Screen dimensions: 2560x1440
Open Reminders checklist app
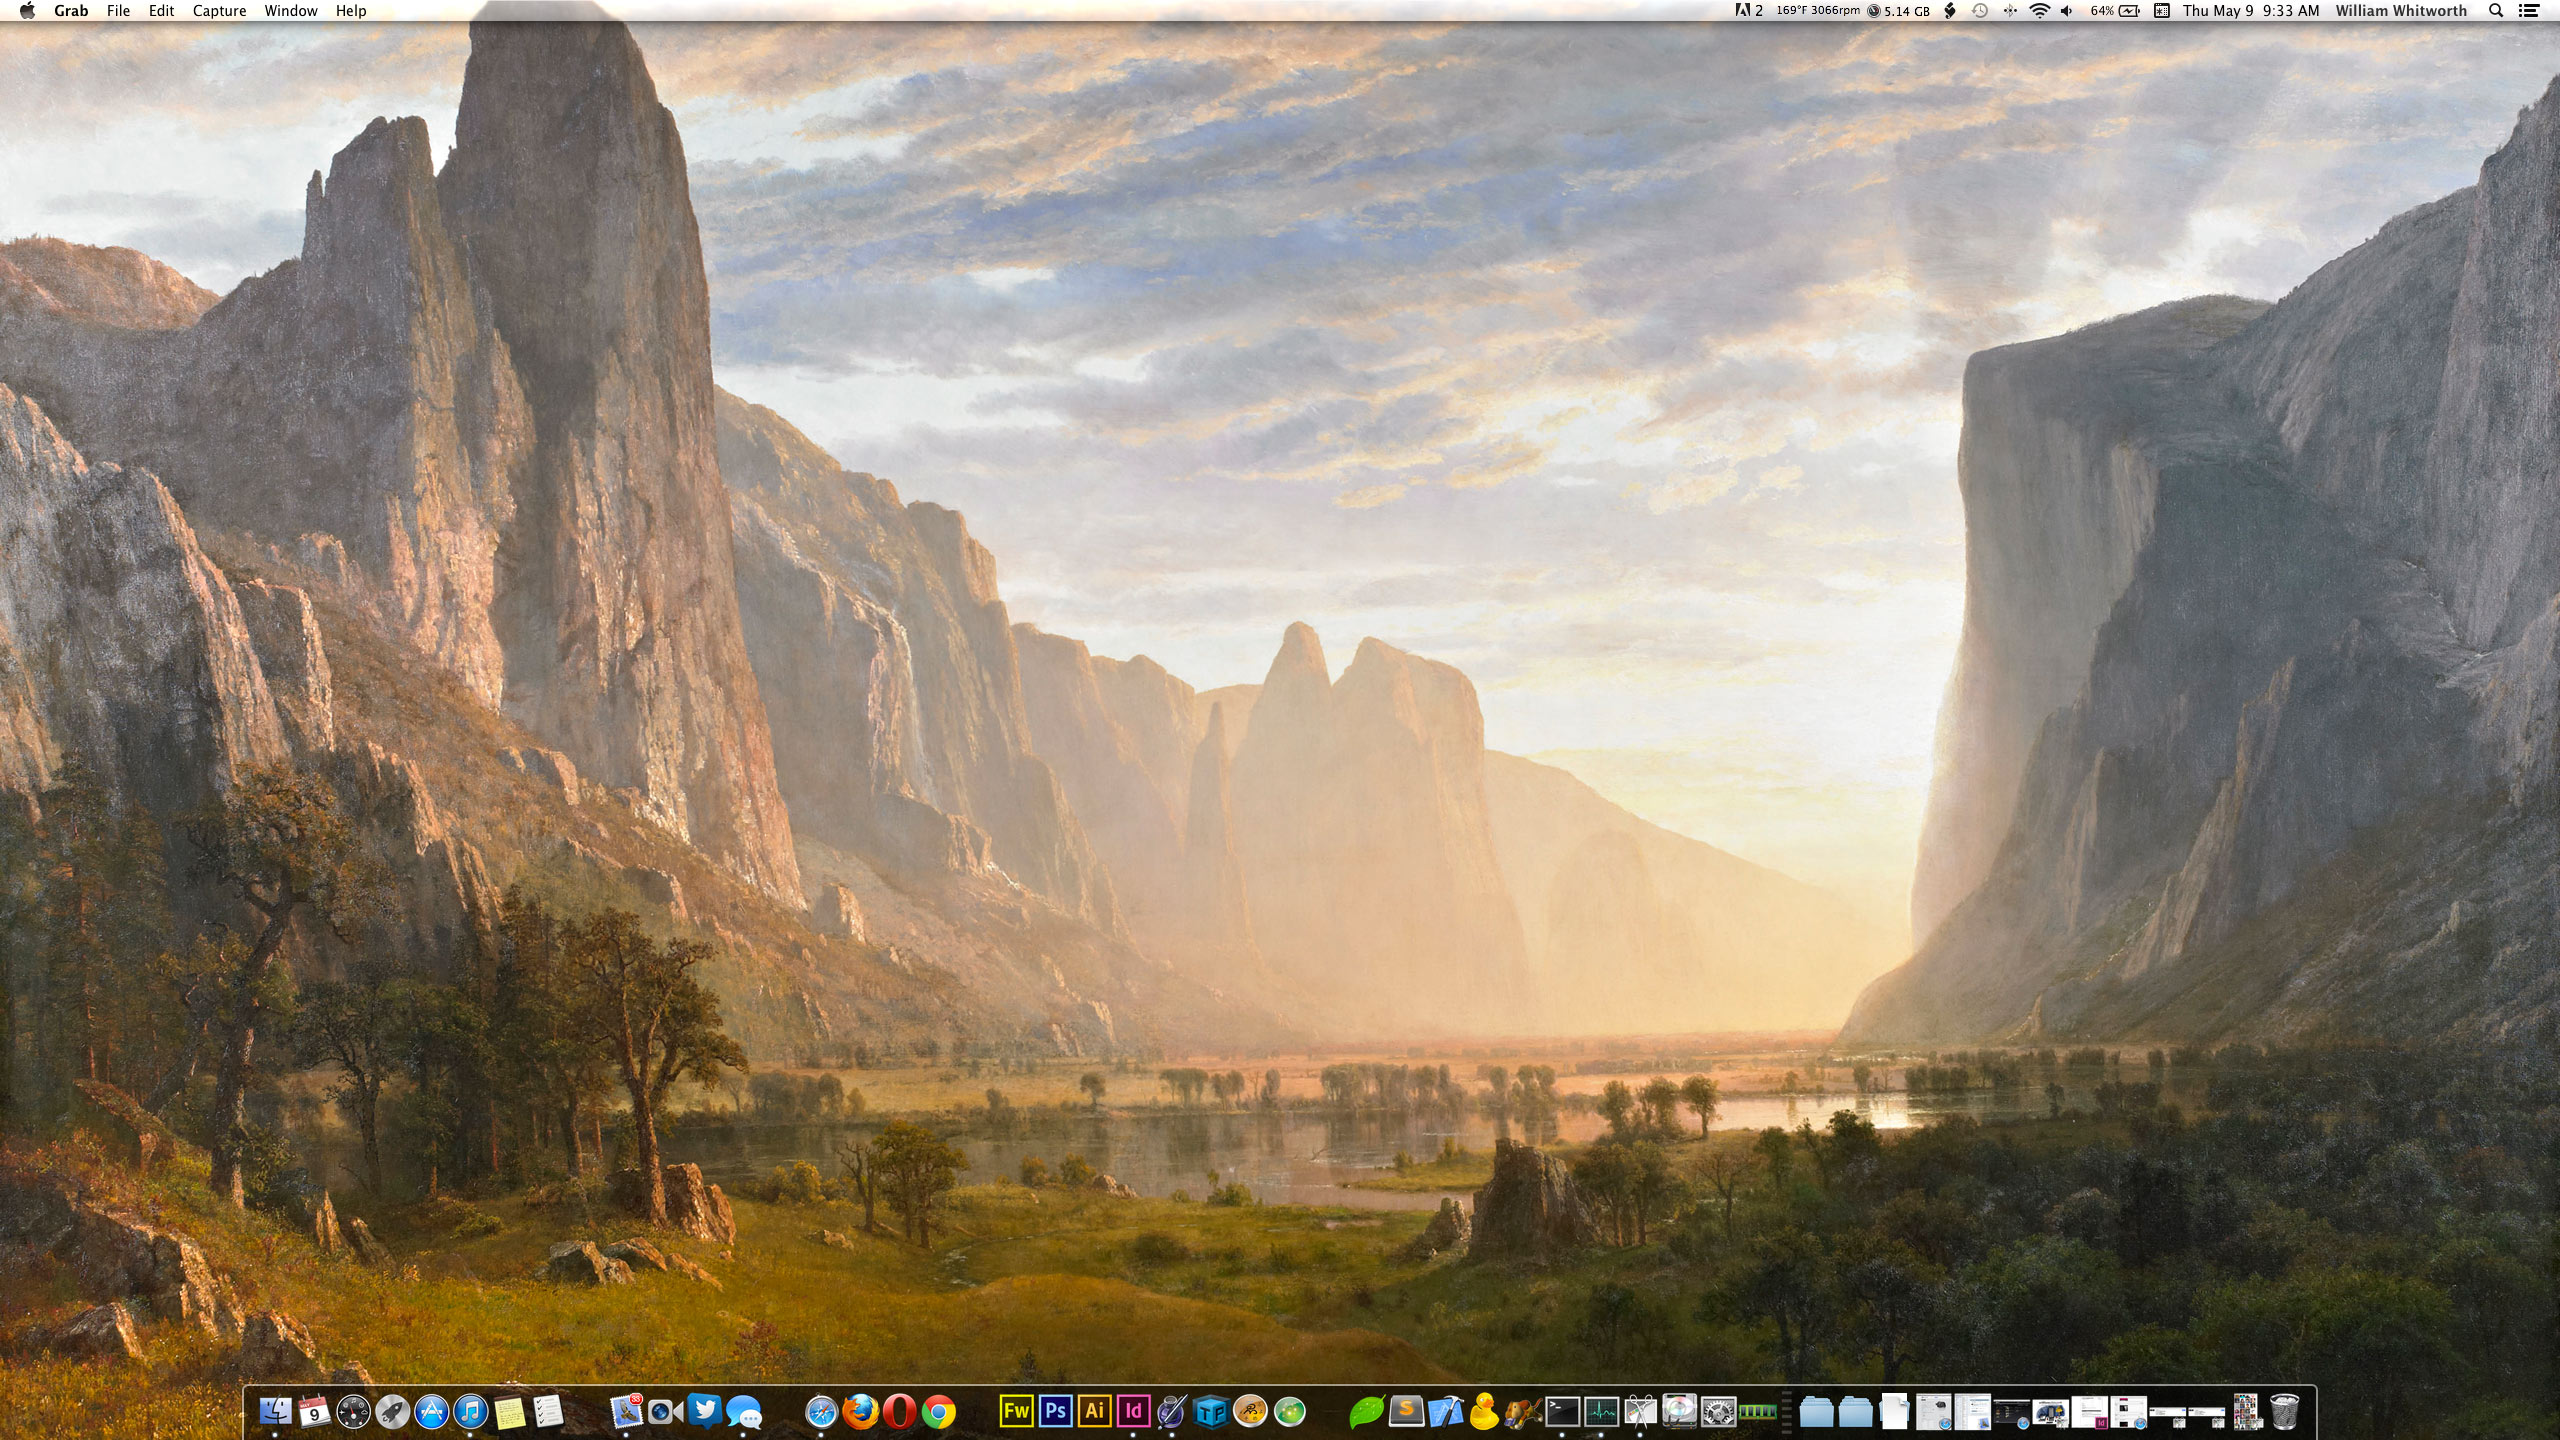point(549,1411)
